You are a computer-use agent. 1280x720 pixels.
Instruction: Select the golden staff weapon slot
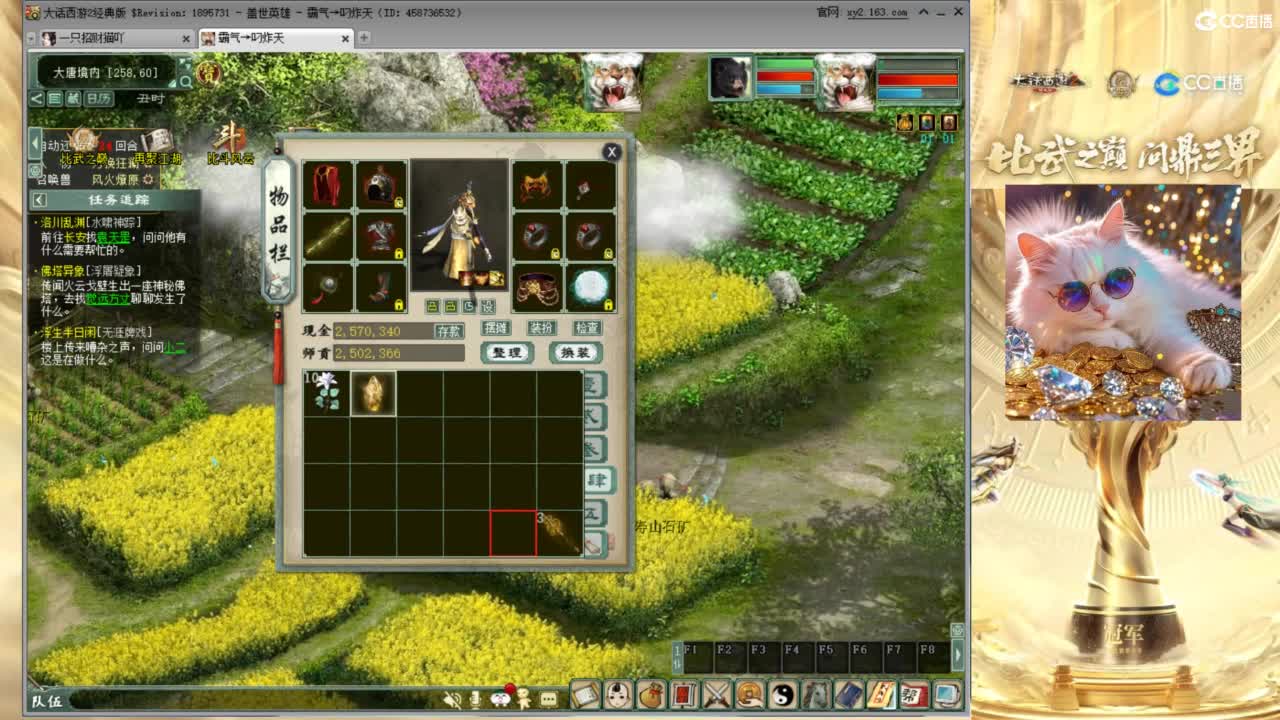point(328,237)
